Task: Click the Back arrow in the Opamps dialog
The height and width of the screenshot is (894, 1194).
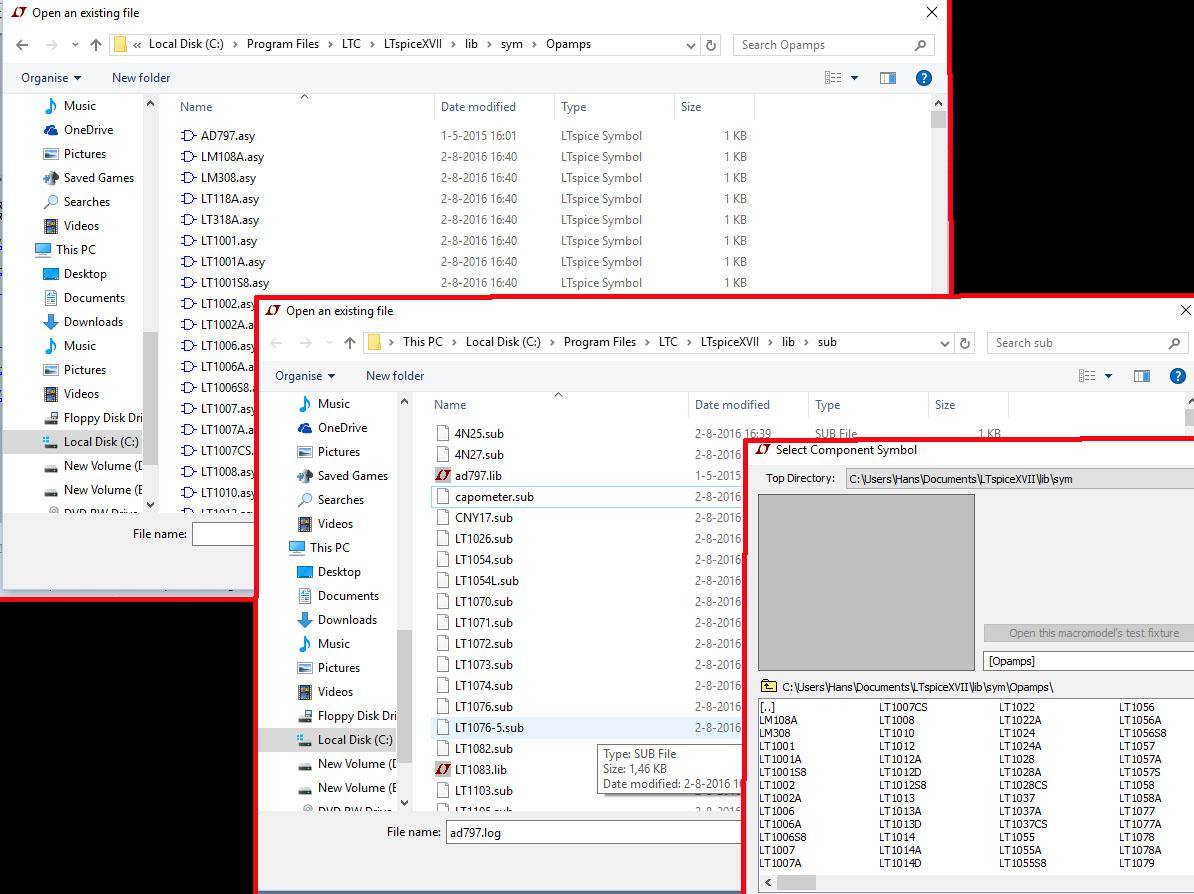Action: pos(22,45)
